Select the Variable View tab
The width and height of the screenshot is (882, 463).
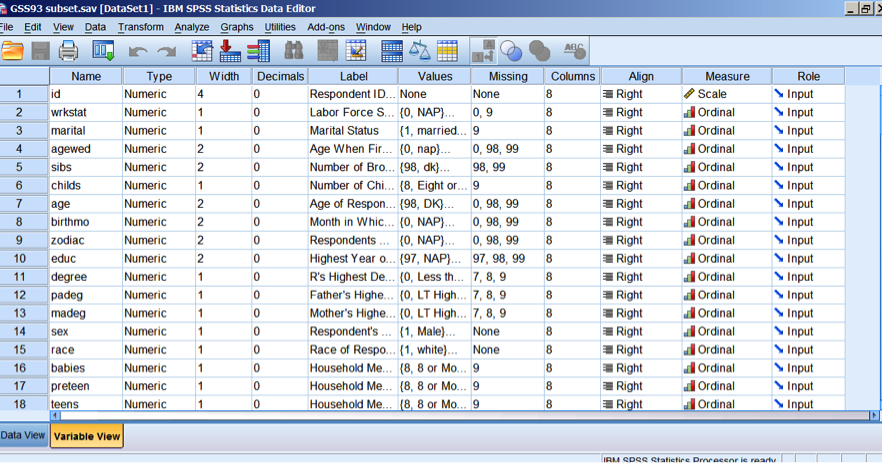[x=87, y=436]
